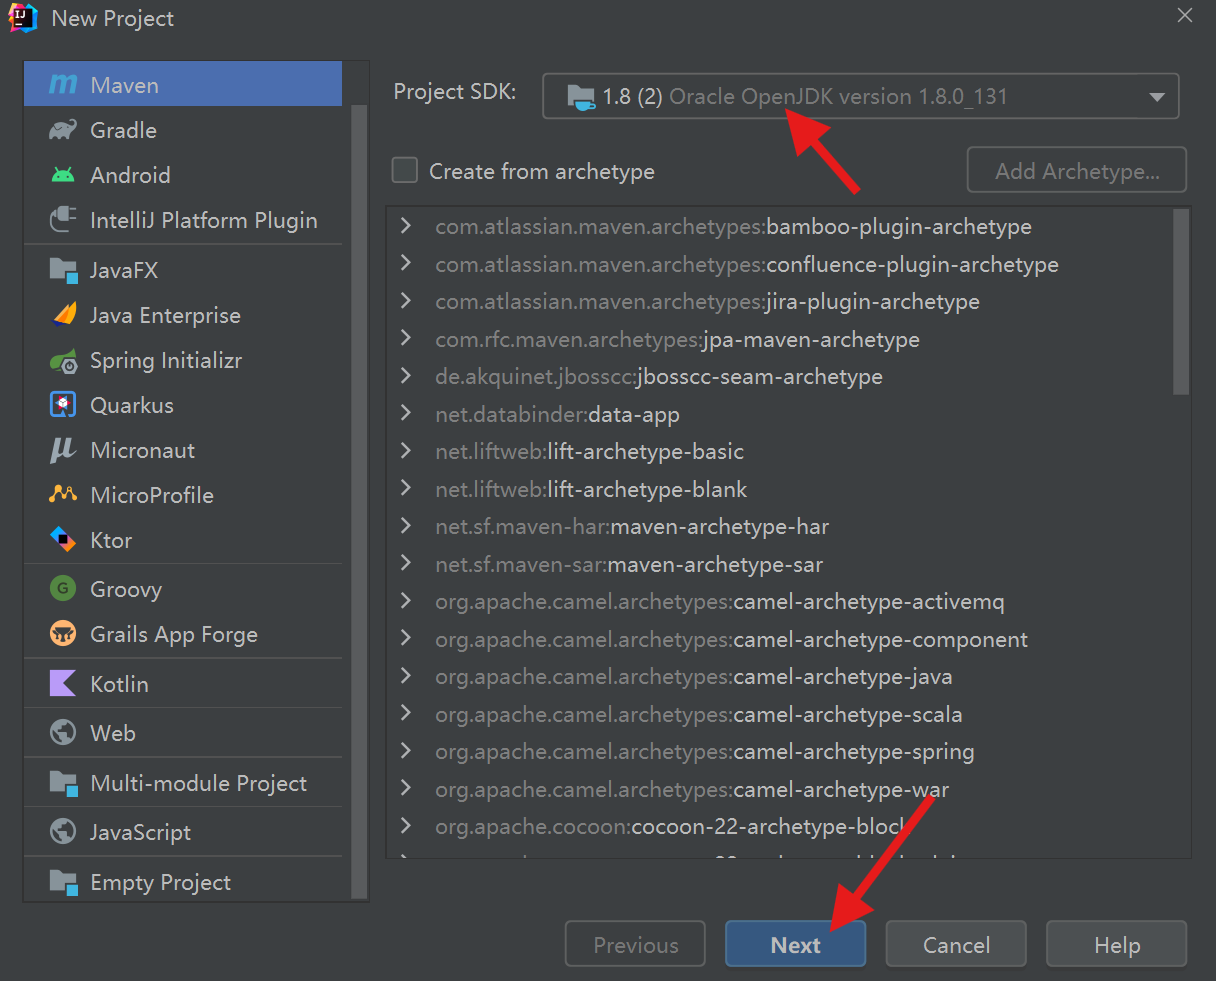Click the Next button
The image size is (1216, 981).
click(795, 945)
